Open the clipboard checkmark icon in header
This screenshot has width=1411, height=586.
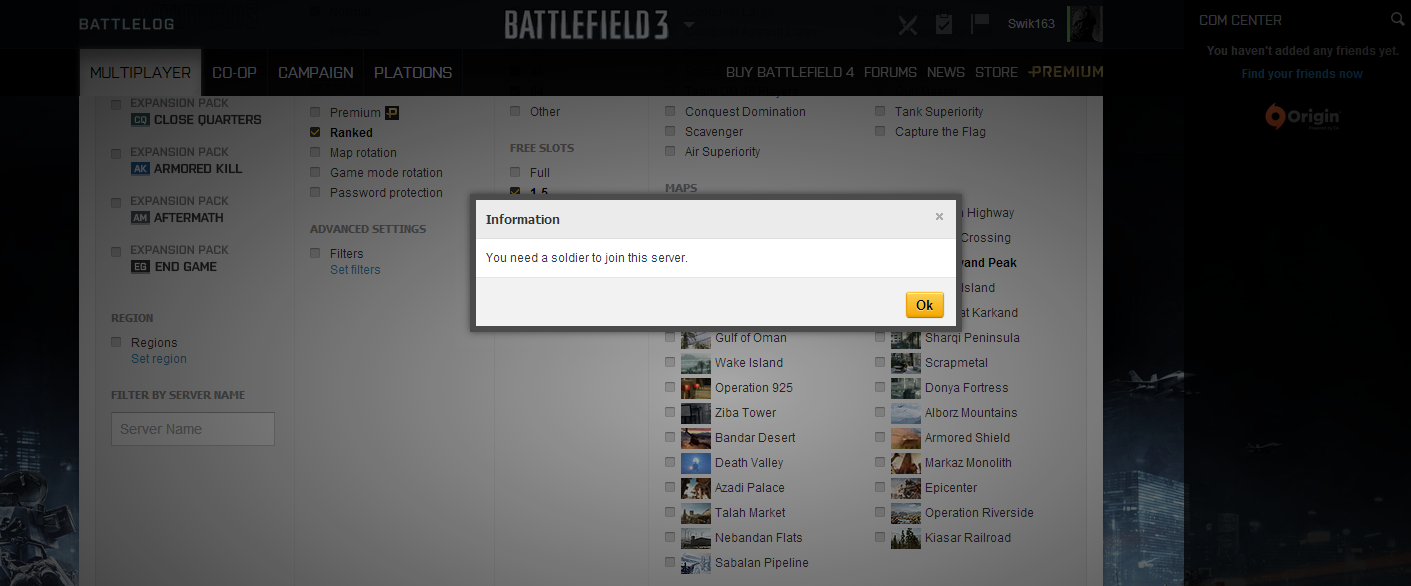944,24
